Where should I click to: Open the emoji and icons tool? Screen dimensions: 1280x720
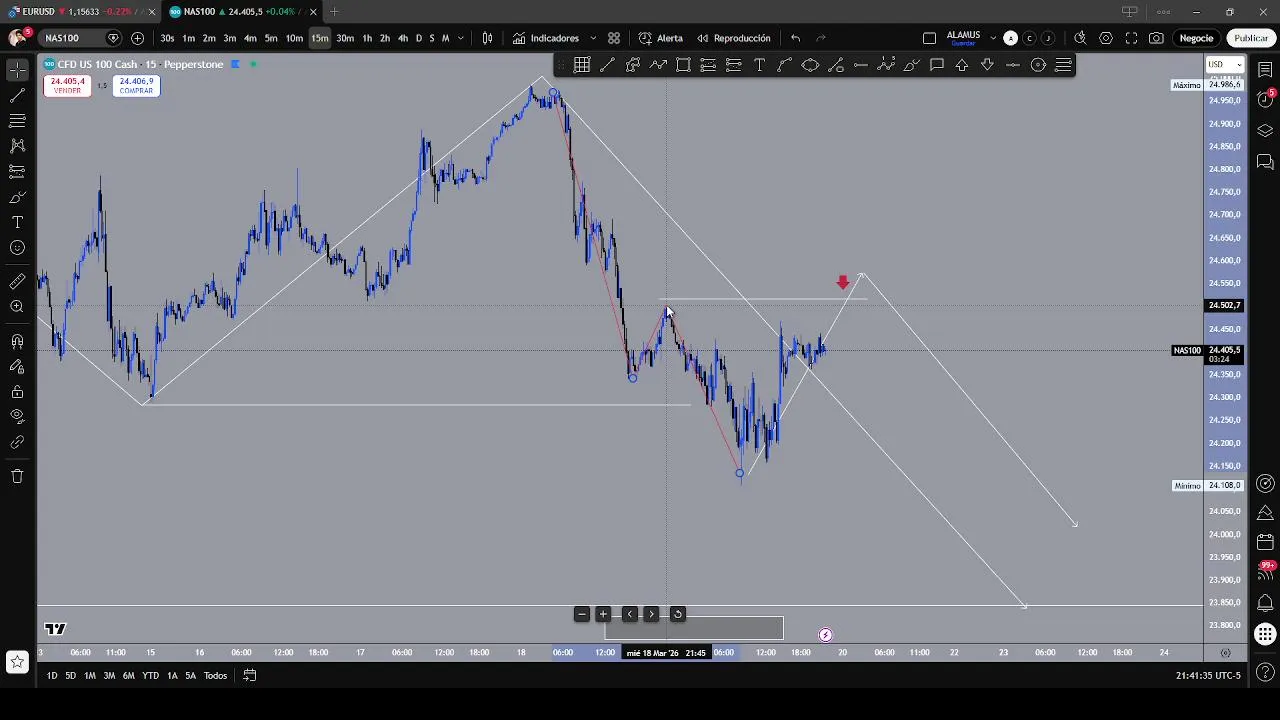(x=17, y=247)
